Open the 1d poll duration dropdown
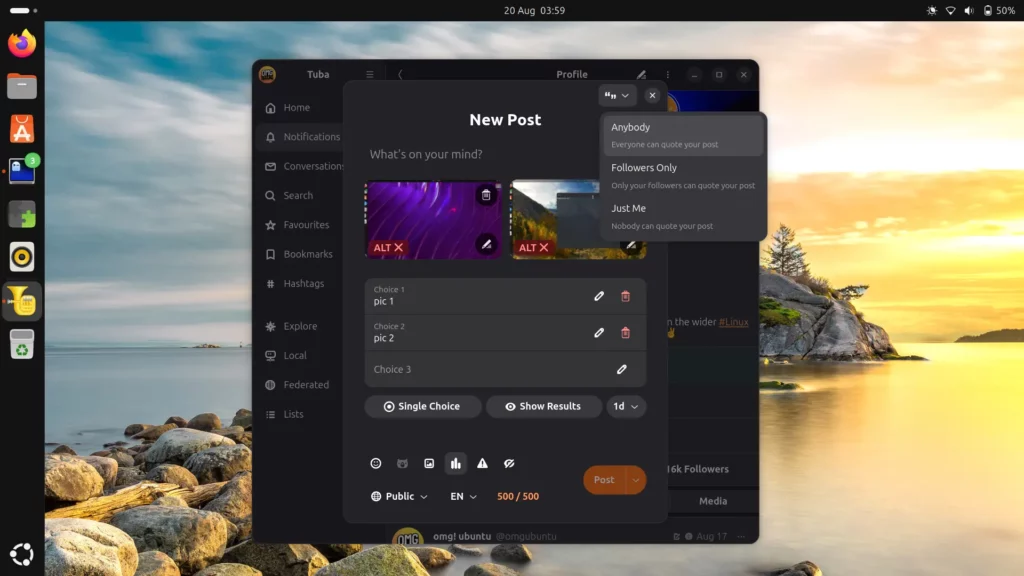This screenshot has height=576, width=1024. click(626, 406)
